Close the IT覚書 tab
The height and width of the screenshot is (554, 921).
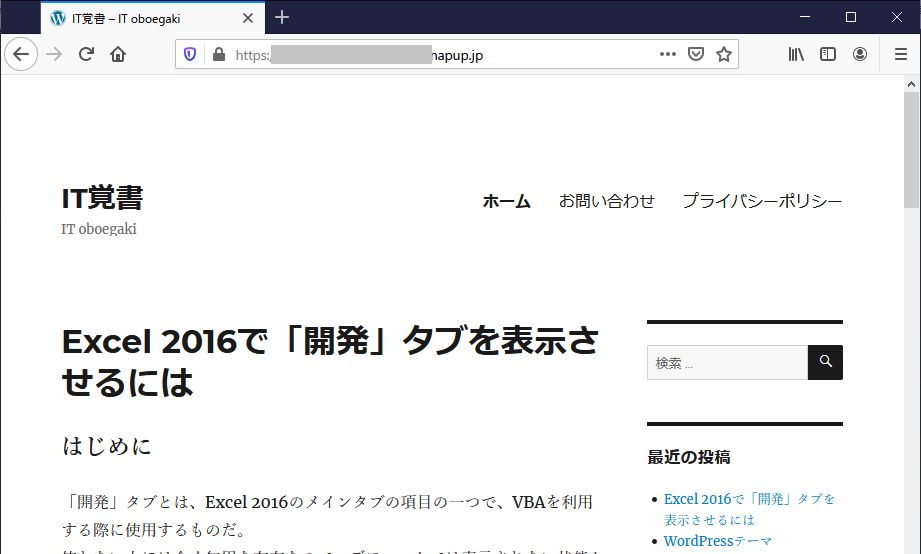coord(248,18)
